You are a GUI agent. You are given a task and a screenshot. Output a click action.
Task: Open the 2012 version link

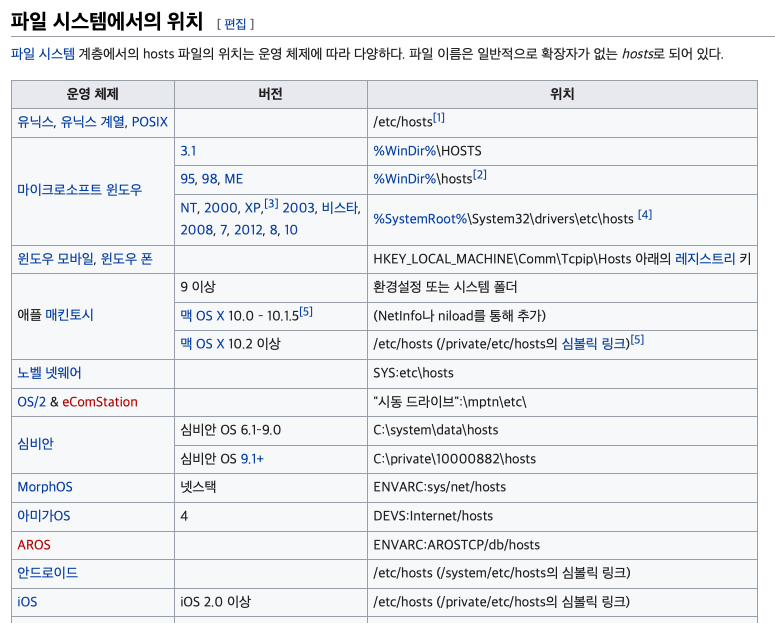(248, 230)
